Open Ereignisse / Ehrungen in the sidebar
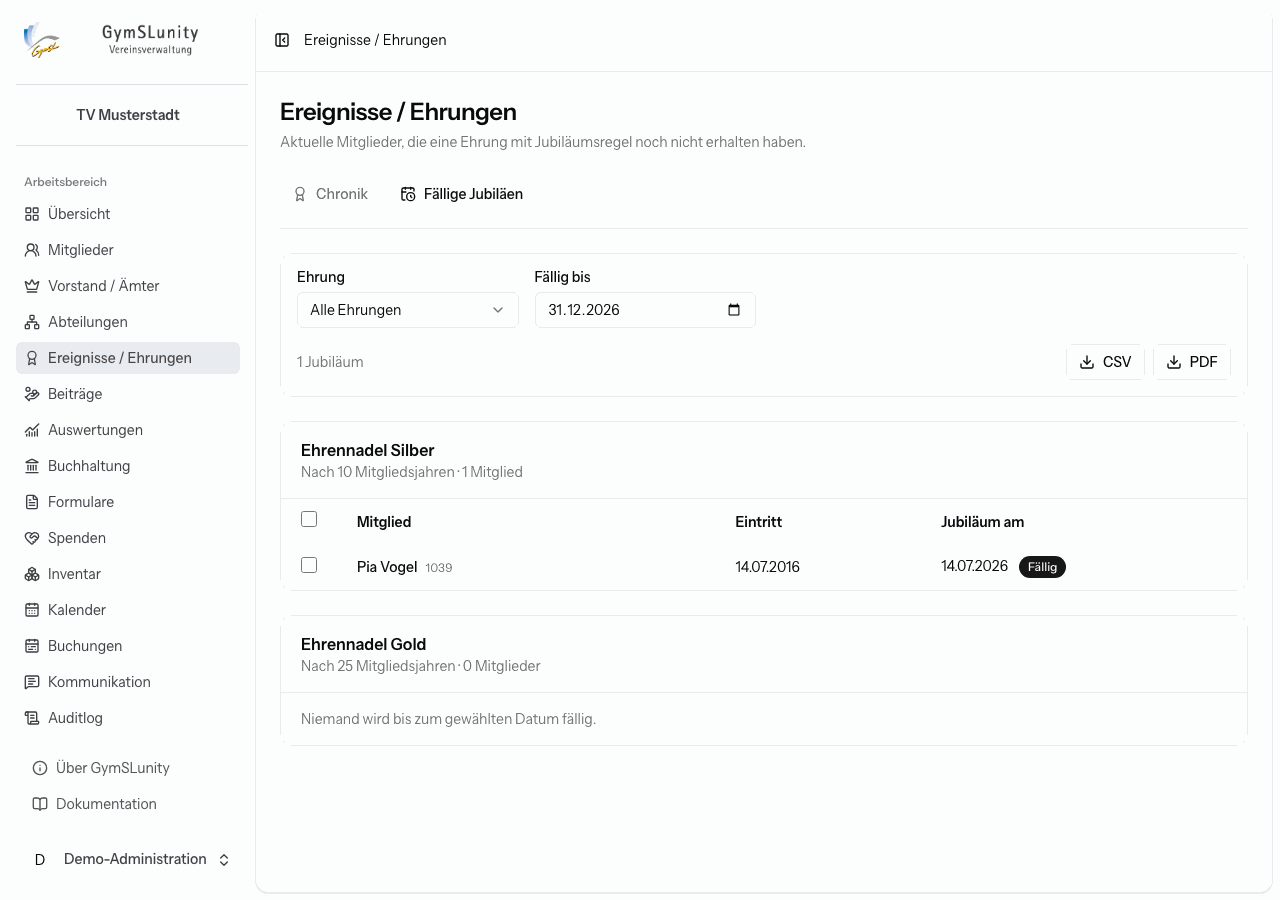Image resolution: width=1280 pixels, height=900 pixels. point(128,358)
